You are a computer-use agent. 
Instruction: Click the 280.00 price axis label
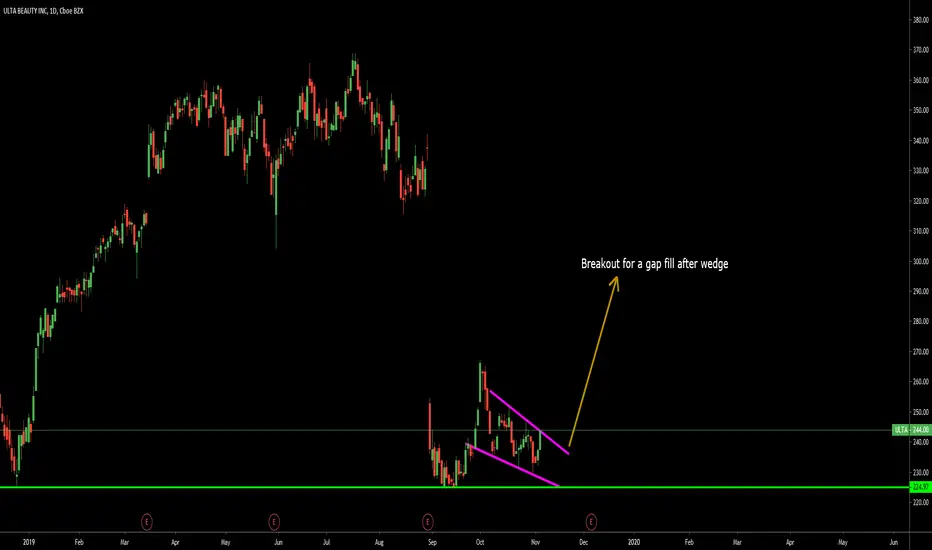(921, 321)
